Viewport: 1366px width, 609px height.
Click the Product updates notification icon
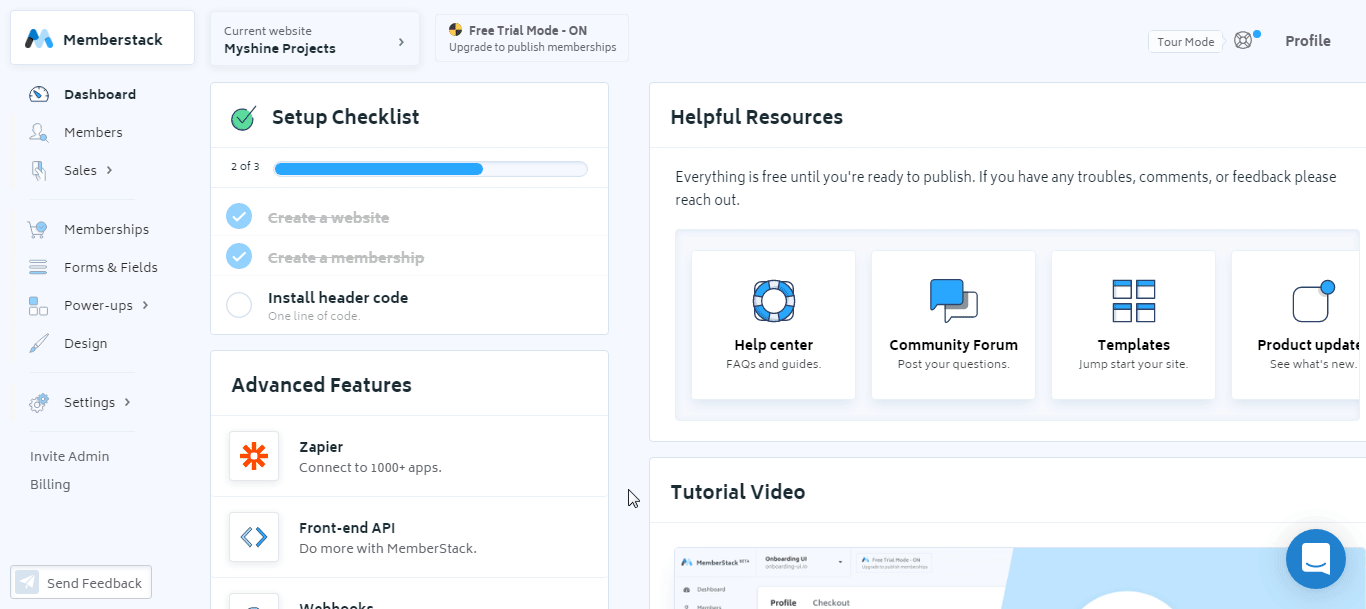(1313, 301)
